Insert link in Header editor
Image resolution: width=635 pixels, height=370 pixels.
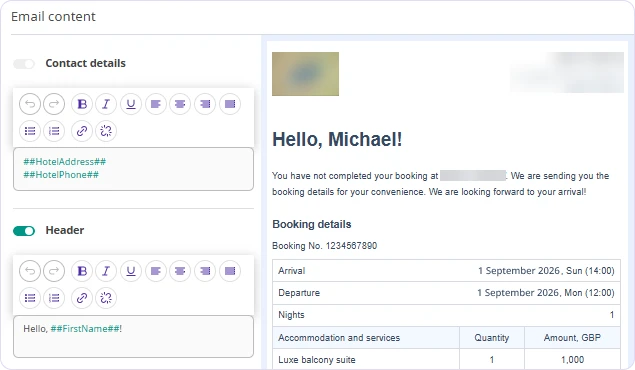pyautogui.click(x=82, y=298)
